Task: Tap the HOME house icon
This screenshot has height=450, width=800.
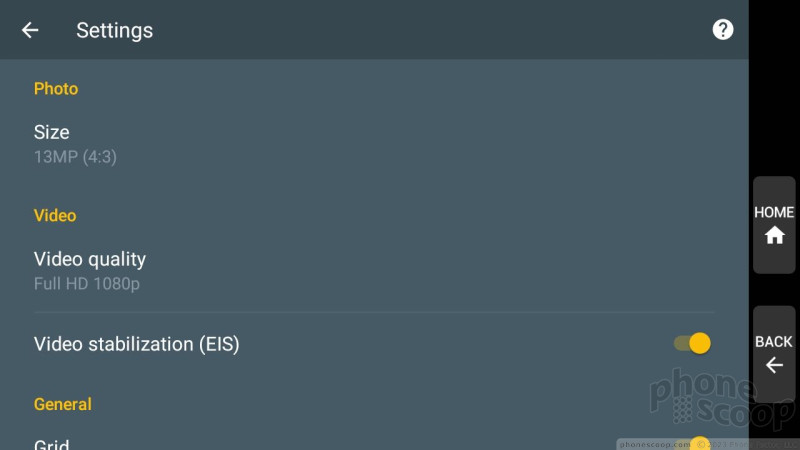Action: pos(774,235)
